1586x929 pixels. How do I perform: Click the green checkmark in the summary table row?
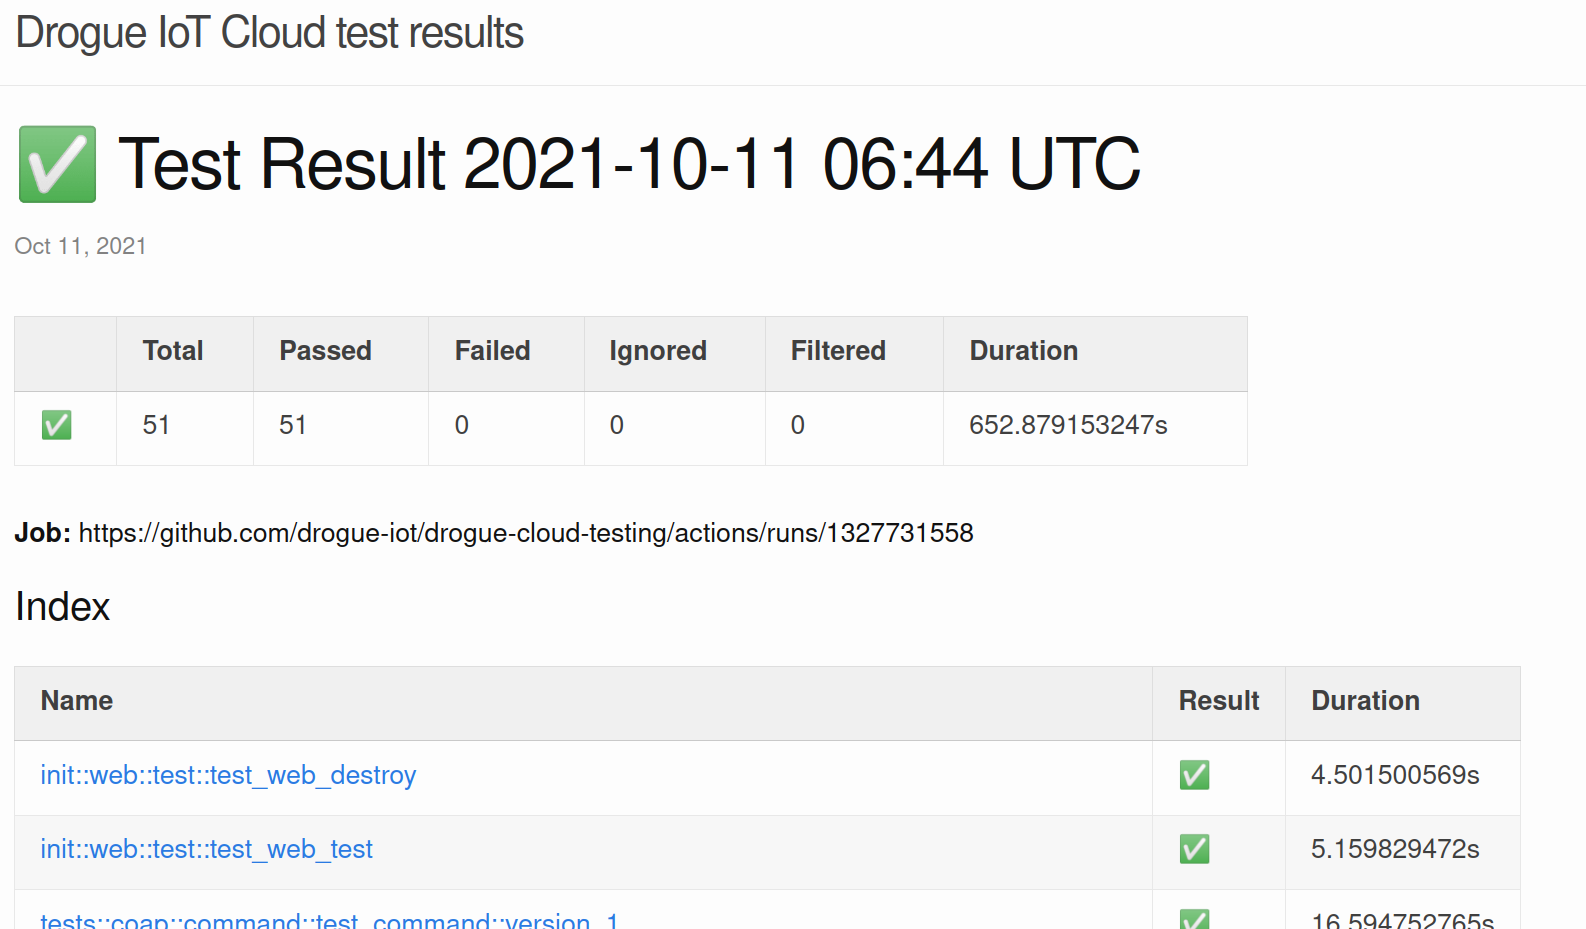point(56,424)
